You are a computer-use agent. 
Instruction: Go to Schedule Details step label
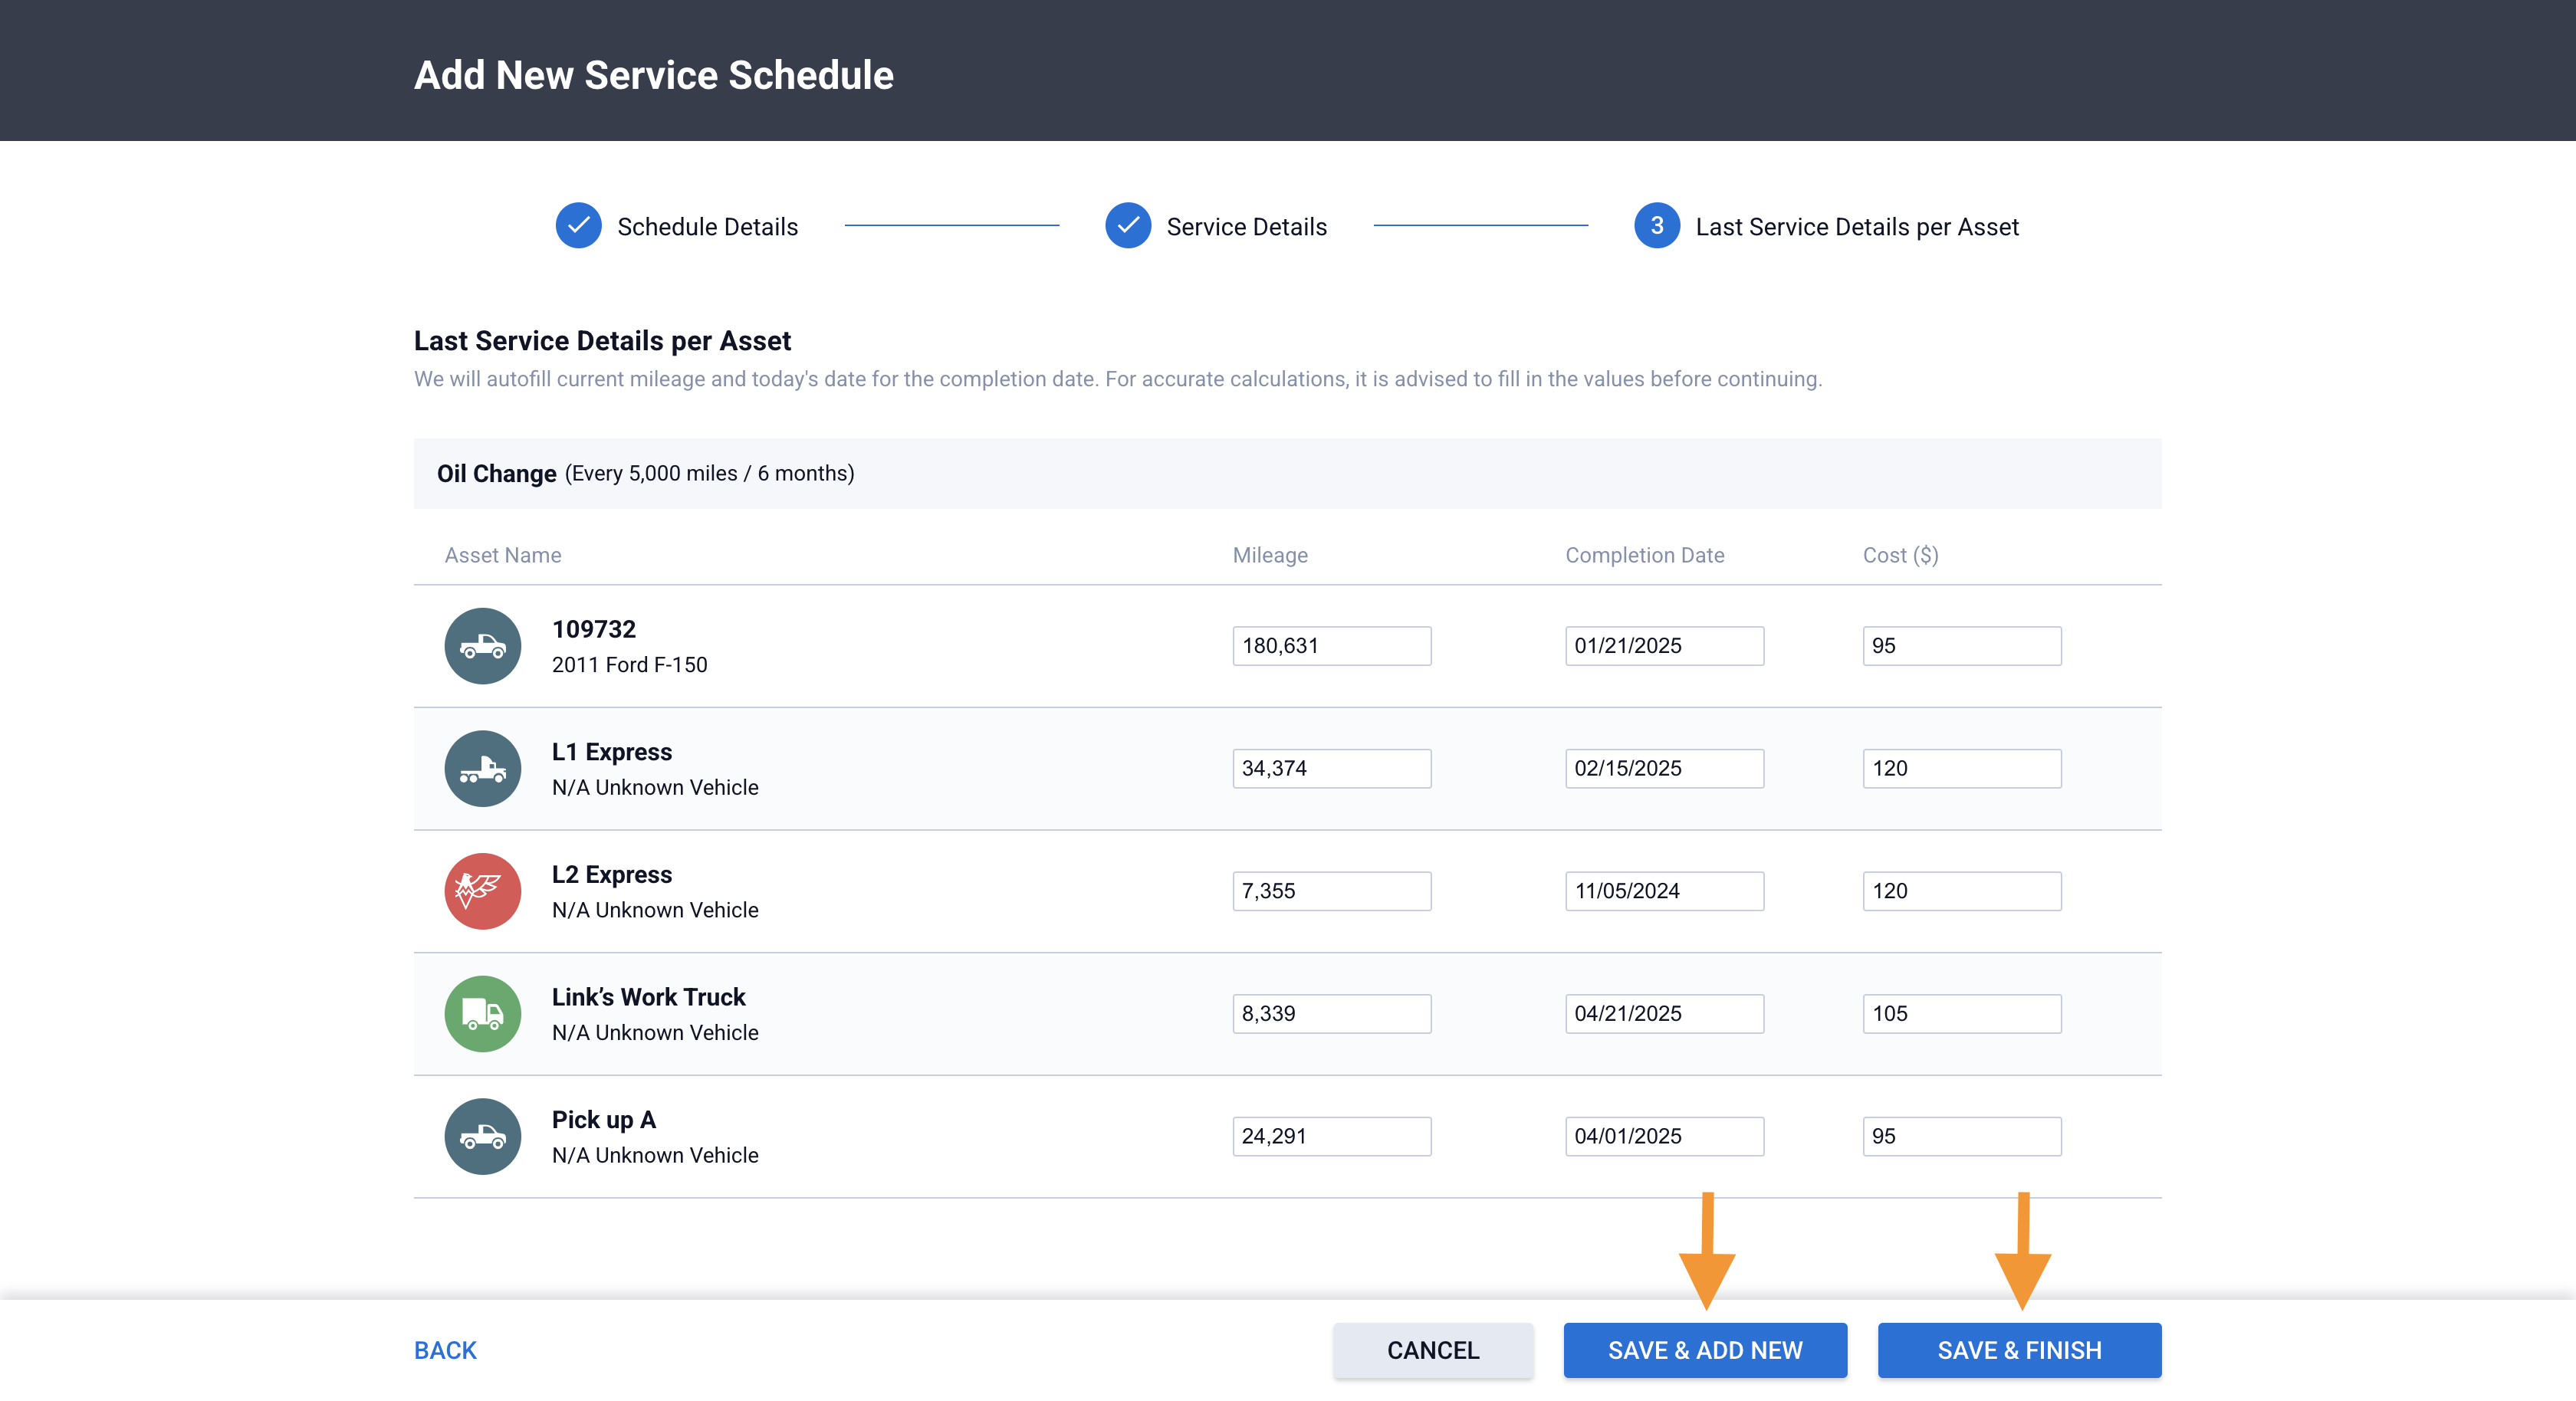(707, 227)
